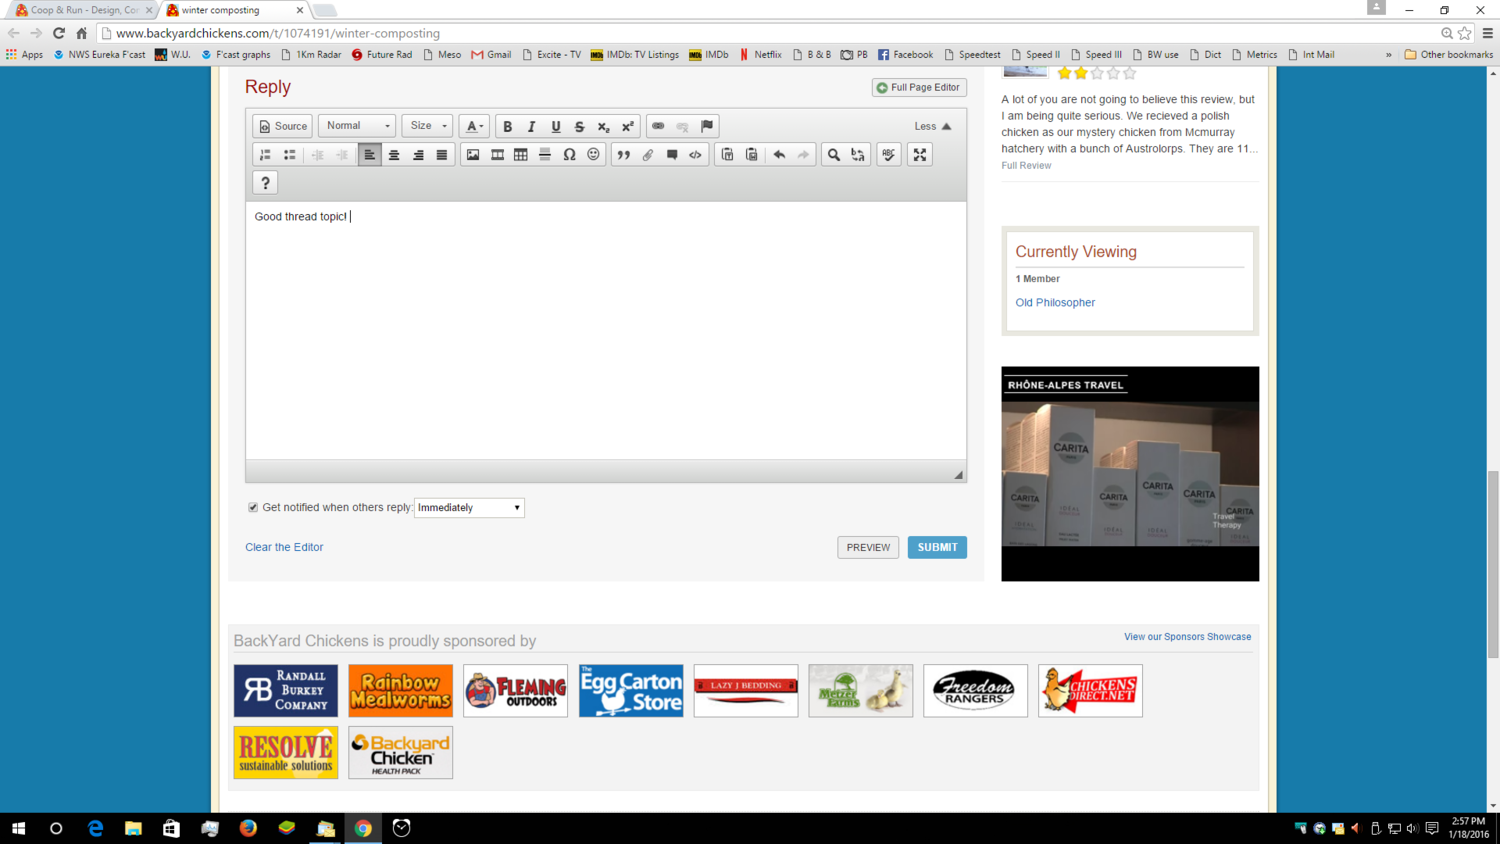
Task: Open the text color picker
Action: click(x=475, y=127)
